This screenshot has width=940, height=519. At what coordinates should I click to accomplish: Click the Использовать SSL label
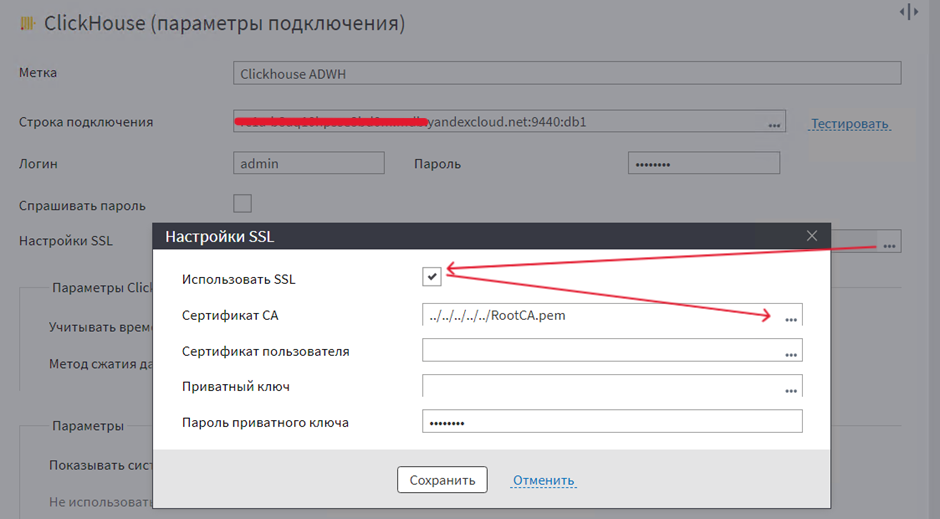click(x=239, y=279)
